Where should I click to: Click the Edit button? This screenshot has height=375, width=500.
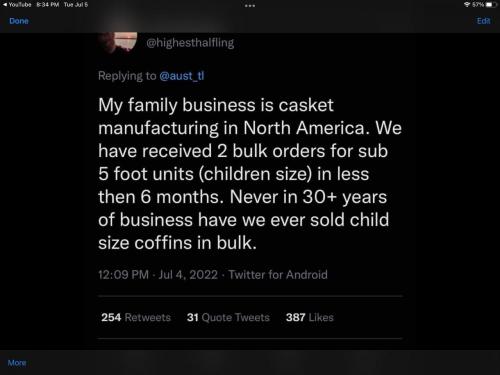tap(483, 21)
